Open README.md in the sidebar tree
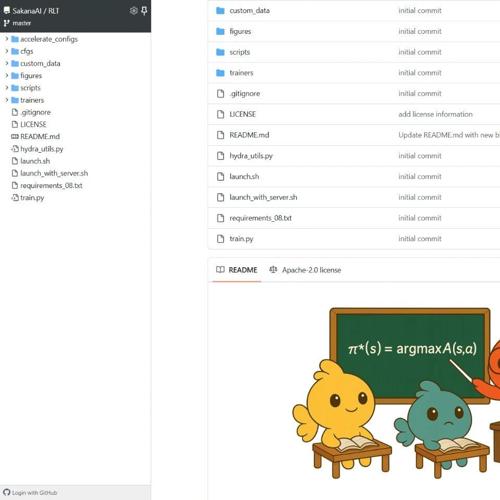Viewport: 500px width, 500px height. 40,137
